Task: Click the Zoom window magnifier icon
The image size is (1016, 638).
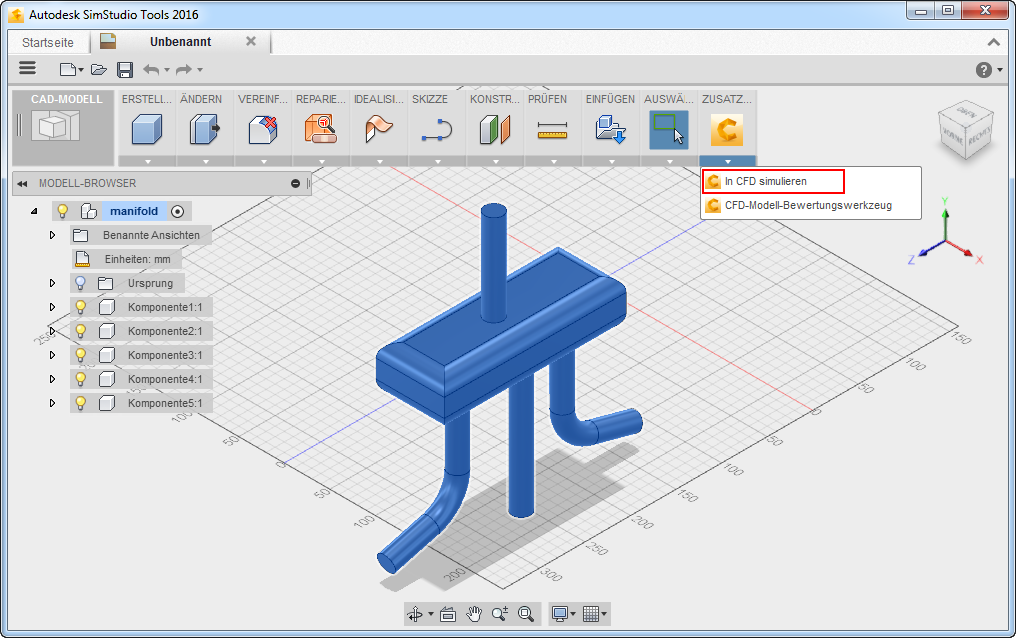Action: pyautogui.click(x=526, y=613)
